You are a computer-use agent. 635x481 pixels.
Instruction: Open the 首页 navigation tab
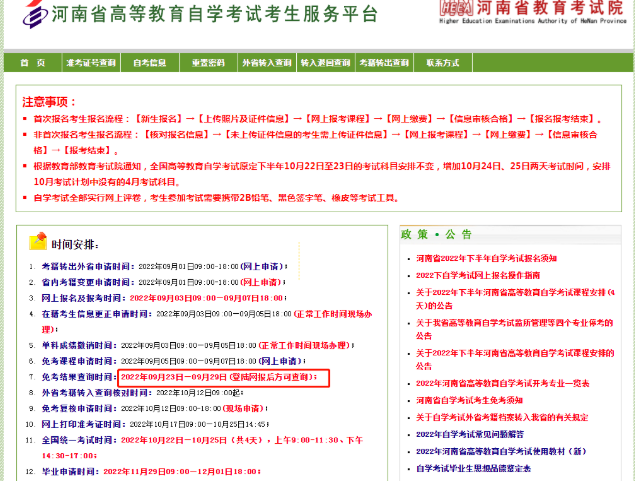point(33,63)
